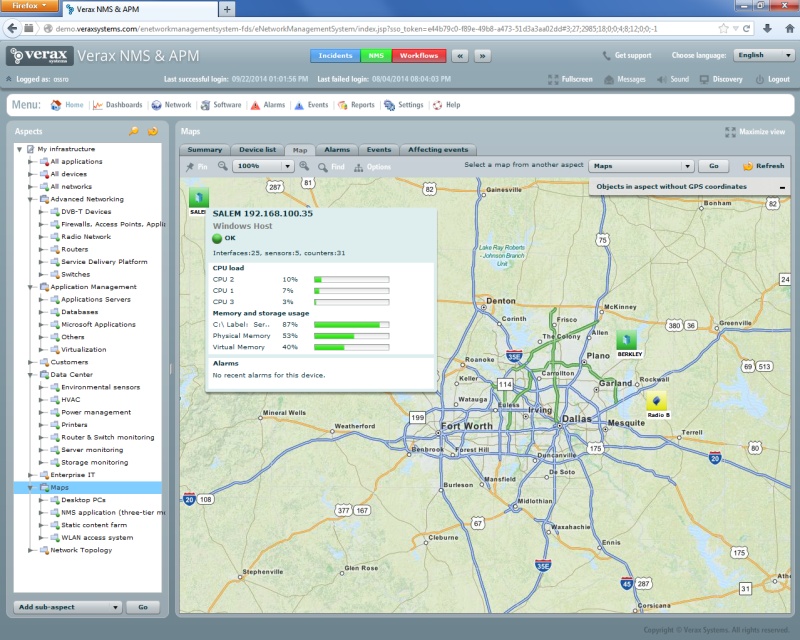Select the BERKLEY device icon on the map
The width and height of the screenshot is (800, 640).
(x=627, y=340)
